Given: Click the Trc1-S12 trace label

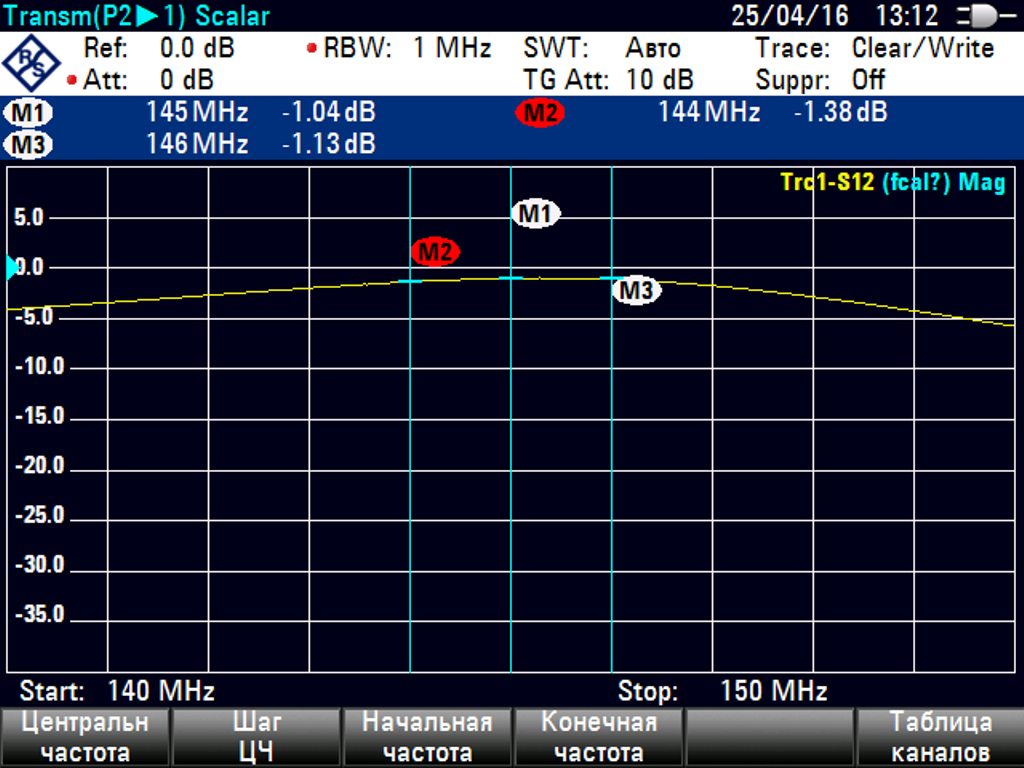Looking at the screenshot, I should point(828,182).
